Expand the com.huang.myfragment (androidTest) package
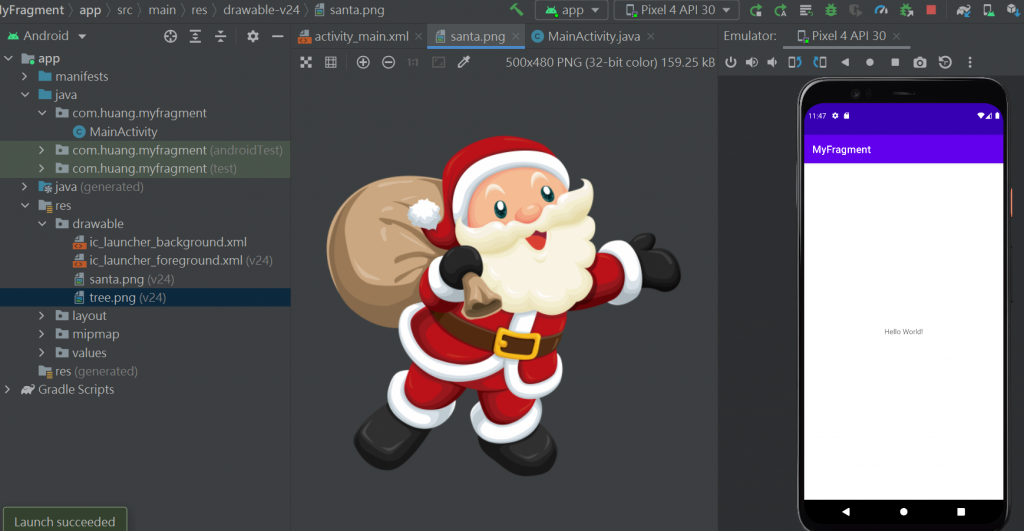 click(42, 150)
